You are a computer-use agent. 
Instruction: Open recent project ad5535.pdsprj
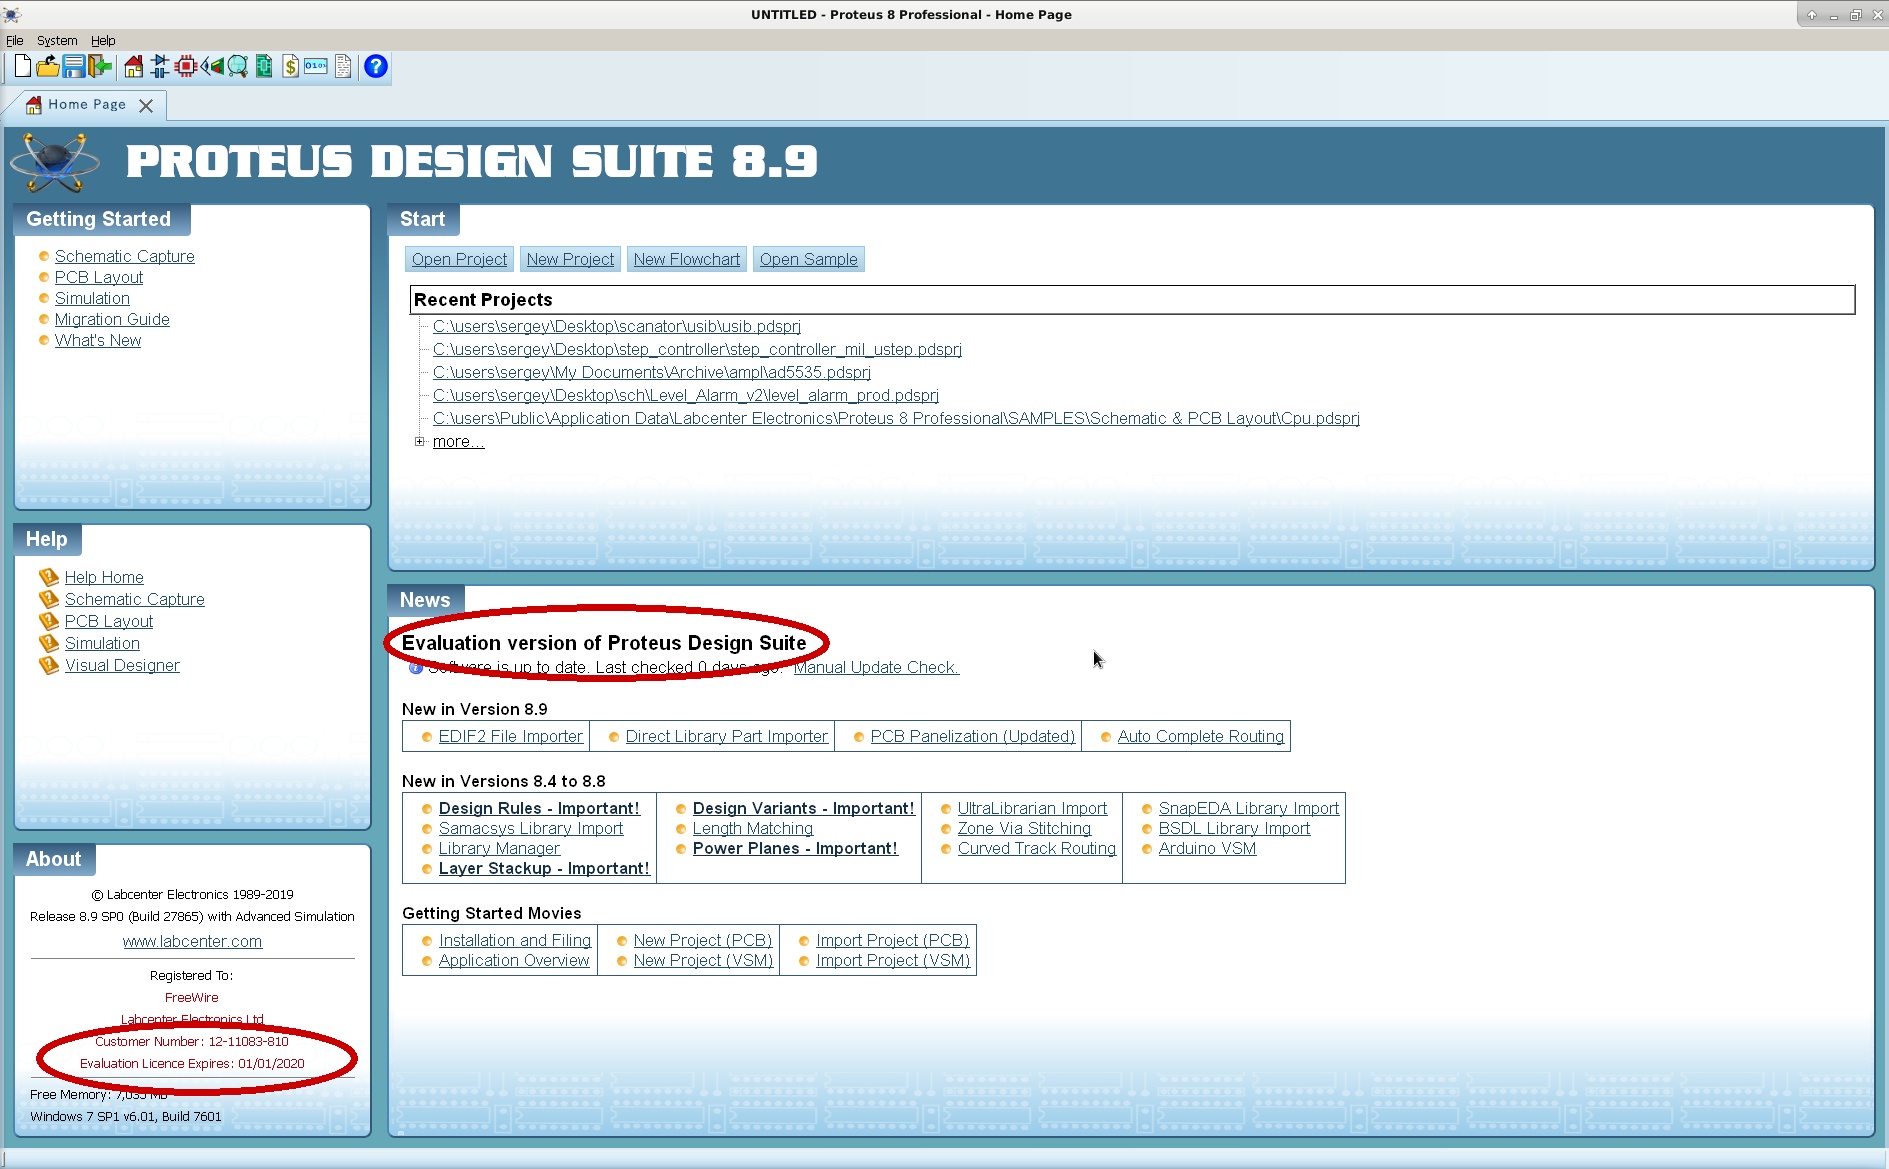pos(652,372)
